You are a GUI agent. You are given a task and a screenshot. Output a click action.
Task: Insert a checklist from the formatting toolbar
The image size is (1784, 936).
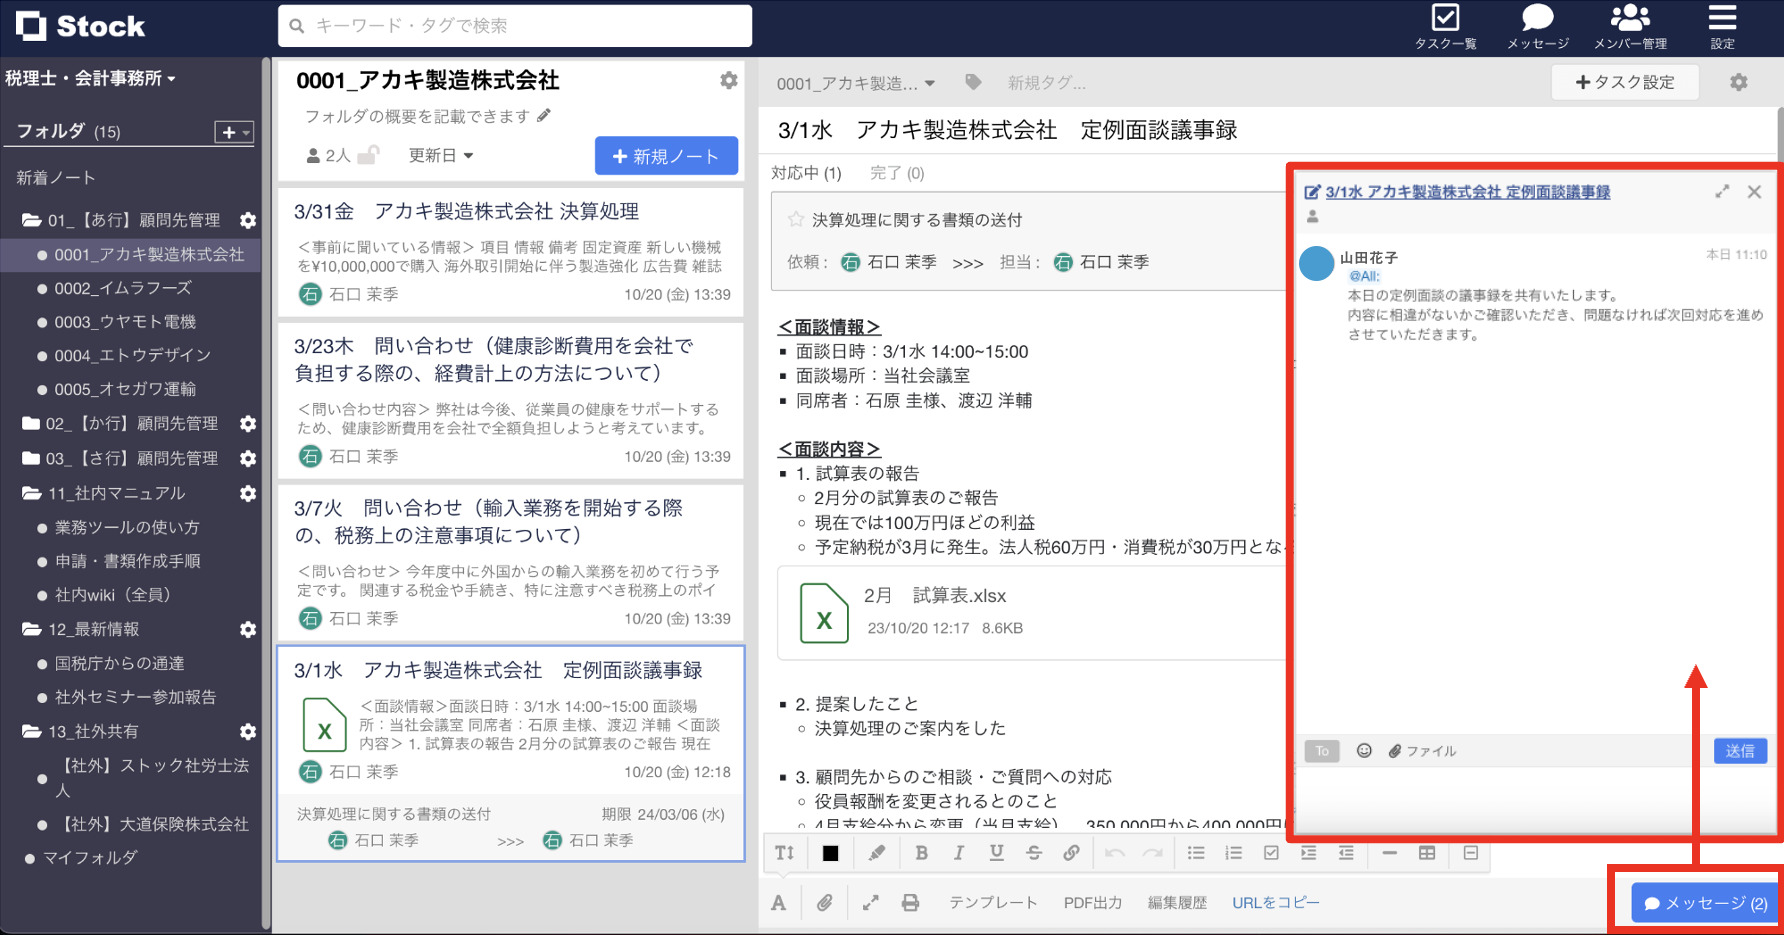[1272, 853]
